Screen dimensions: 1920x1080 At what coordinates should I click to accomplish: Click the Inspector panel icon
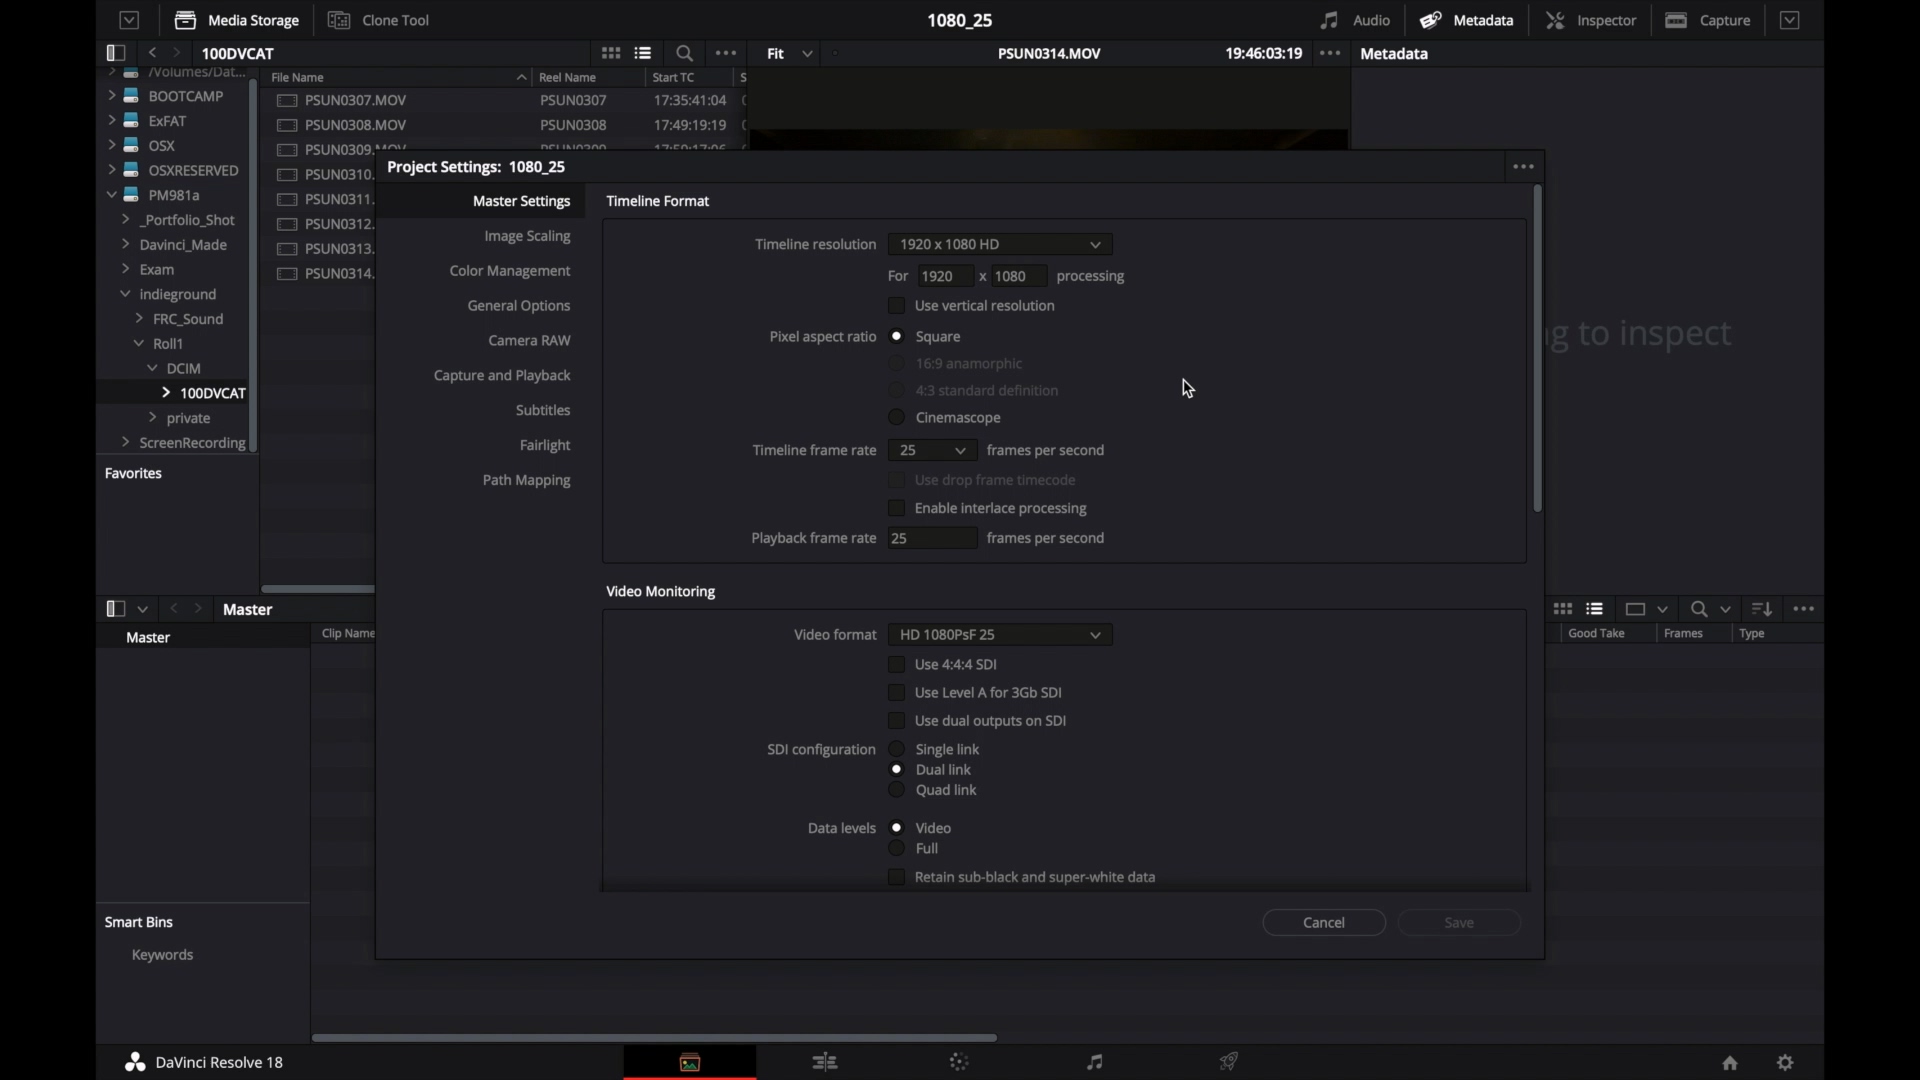tap(1556, 20)
